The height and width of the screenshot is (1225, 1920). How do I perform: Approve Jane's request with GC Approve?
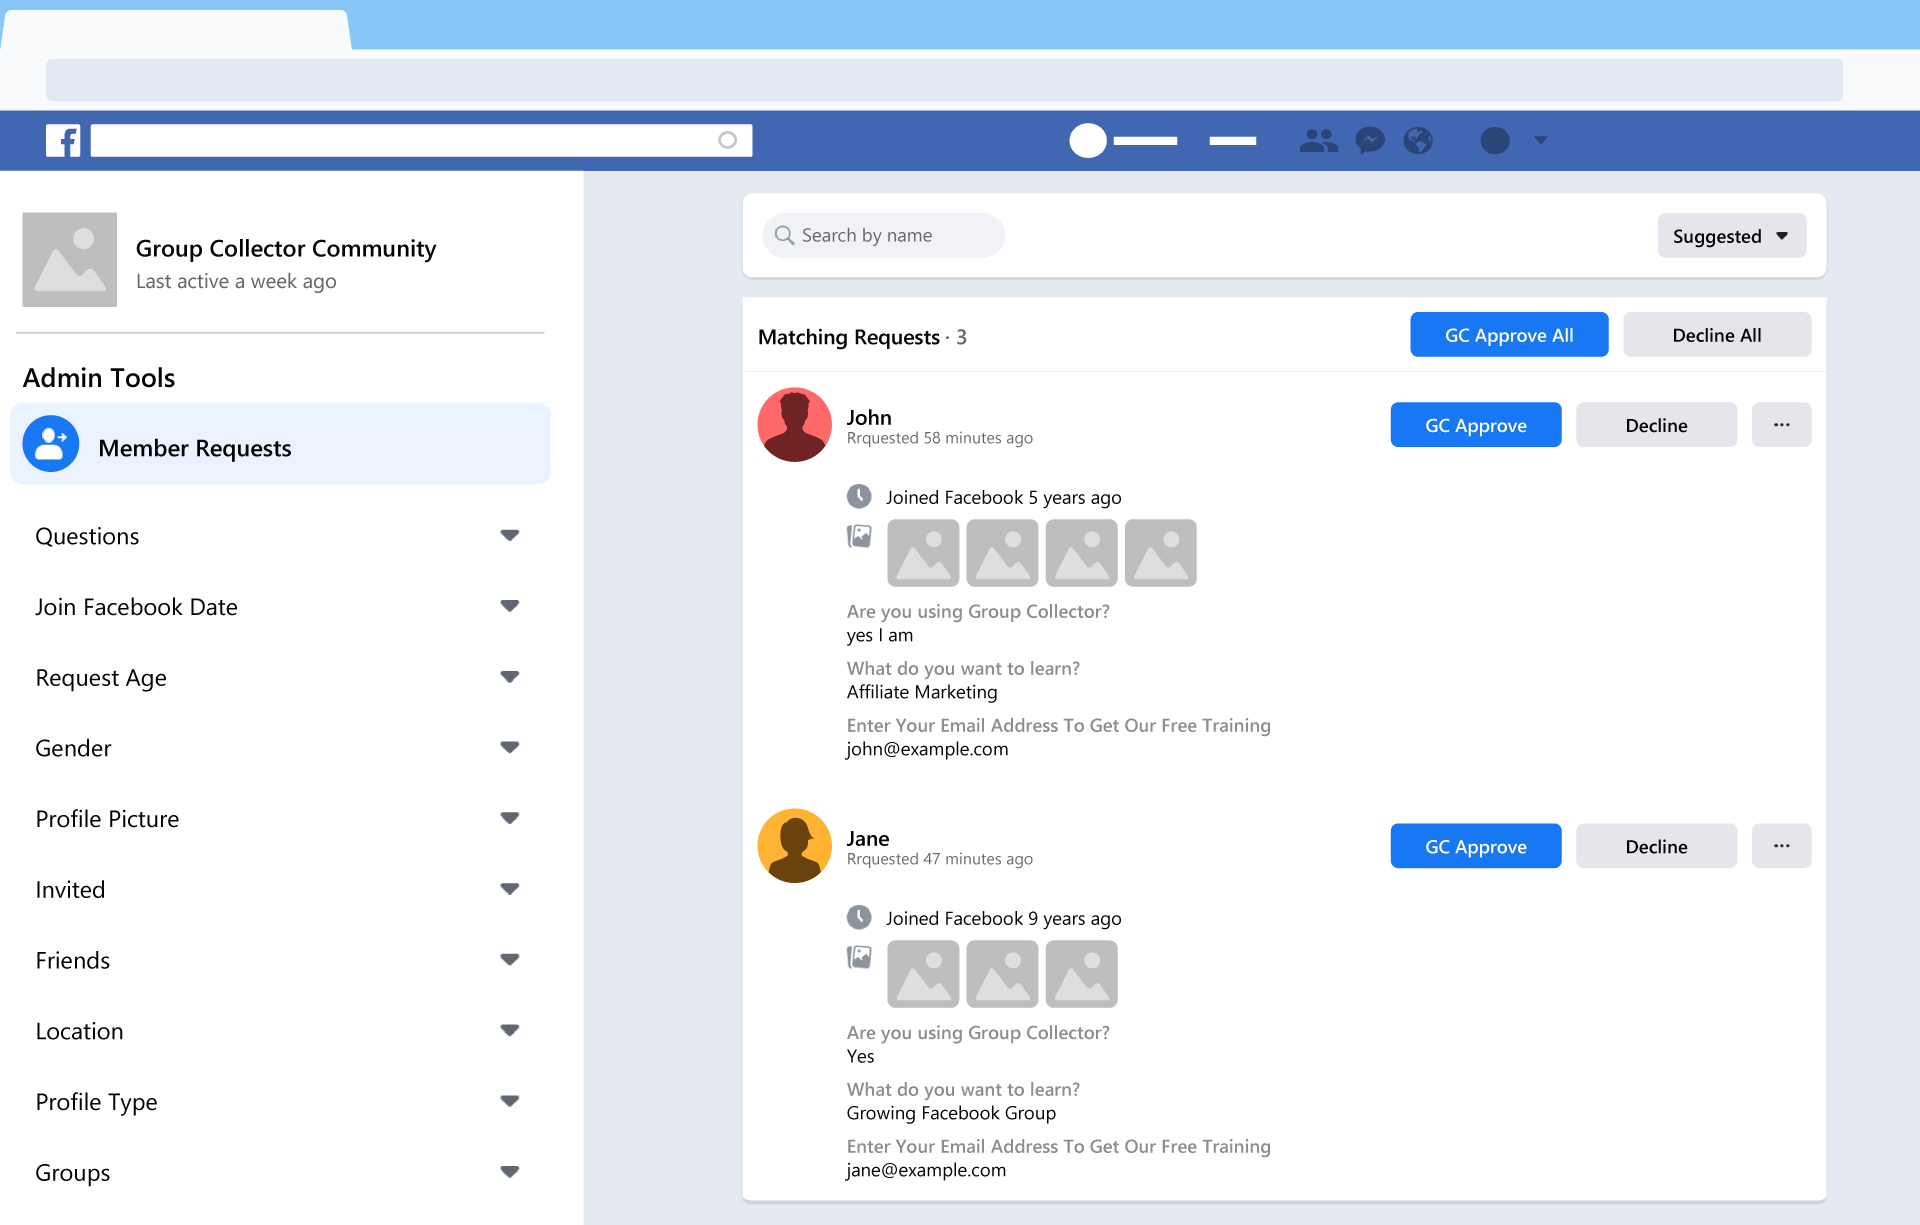click(1475, 846)
